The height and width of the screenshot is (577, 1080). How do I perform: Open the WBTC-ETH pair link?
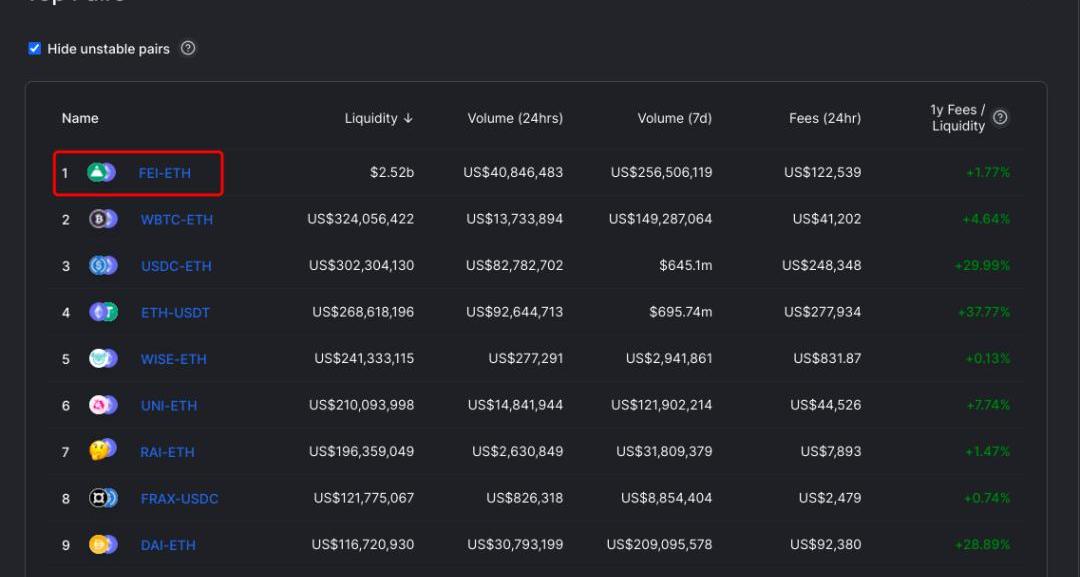point(176,220)
